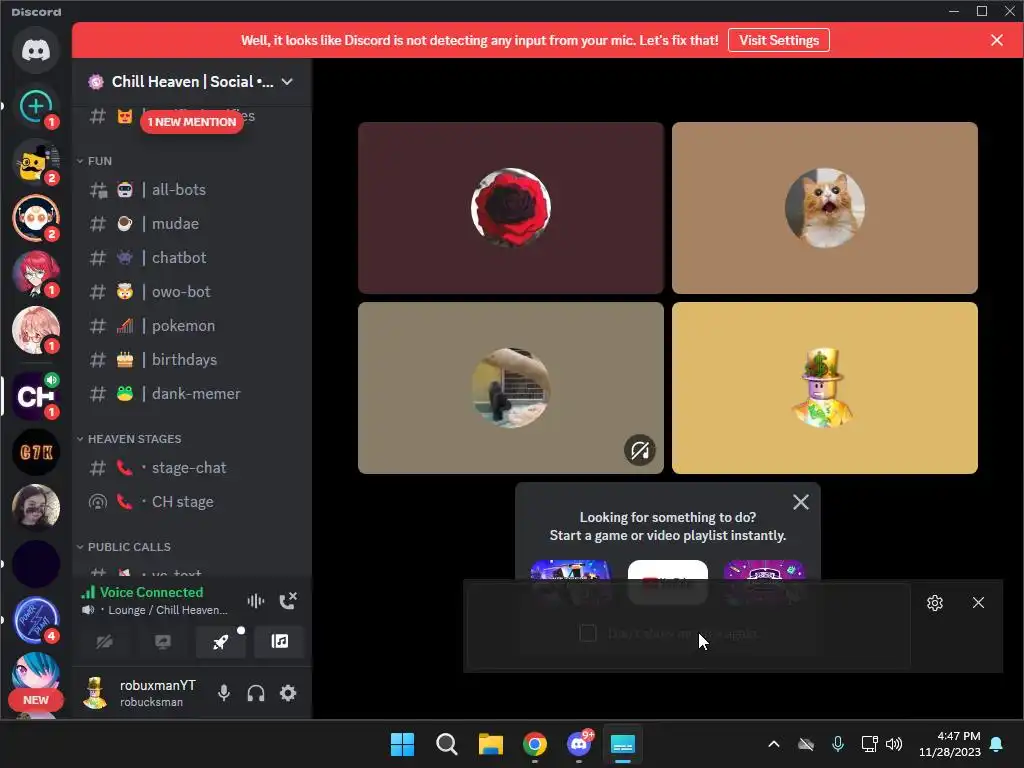Dismiss the red mic warning banner
The width and height of the screenshot is (1024, 768).
(x=997, y=40)
